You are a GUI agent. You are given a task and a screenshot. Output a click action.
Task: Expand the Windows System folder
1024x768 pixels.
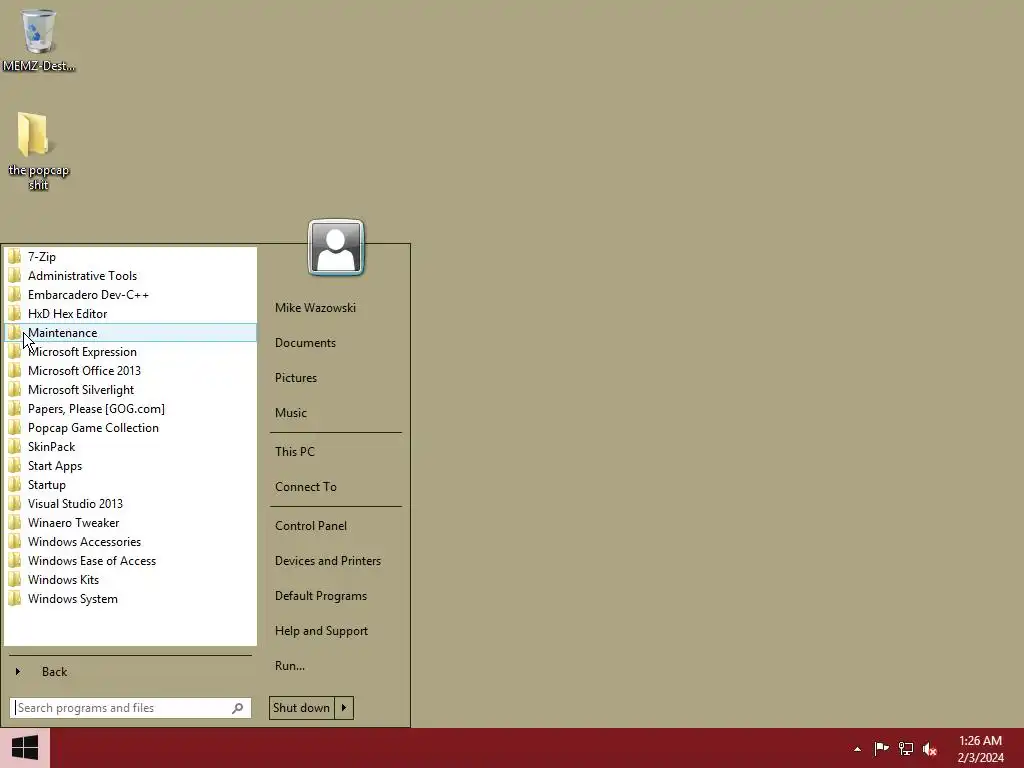(131, 599)
